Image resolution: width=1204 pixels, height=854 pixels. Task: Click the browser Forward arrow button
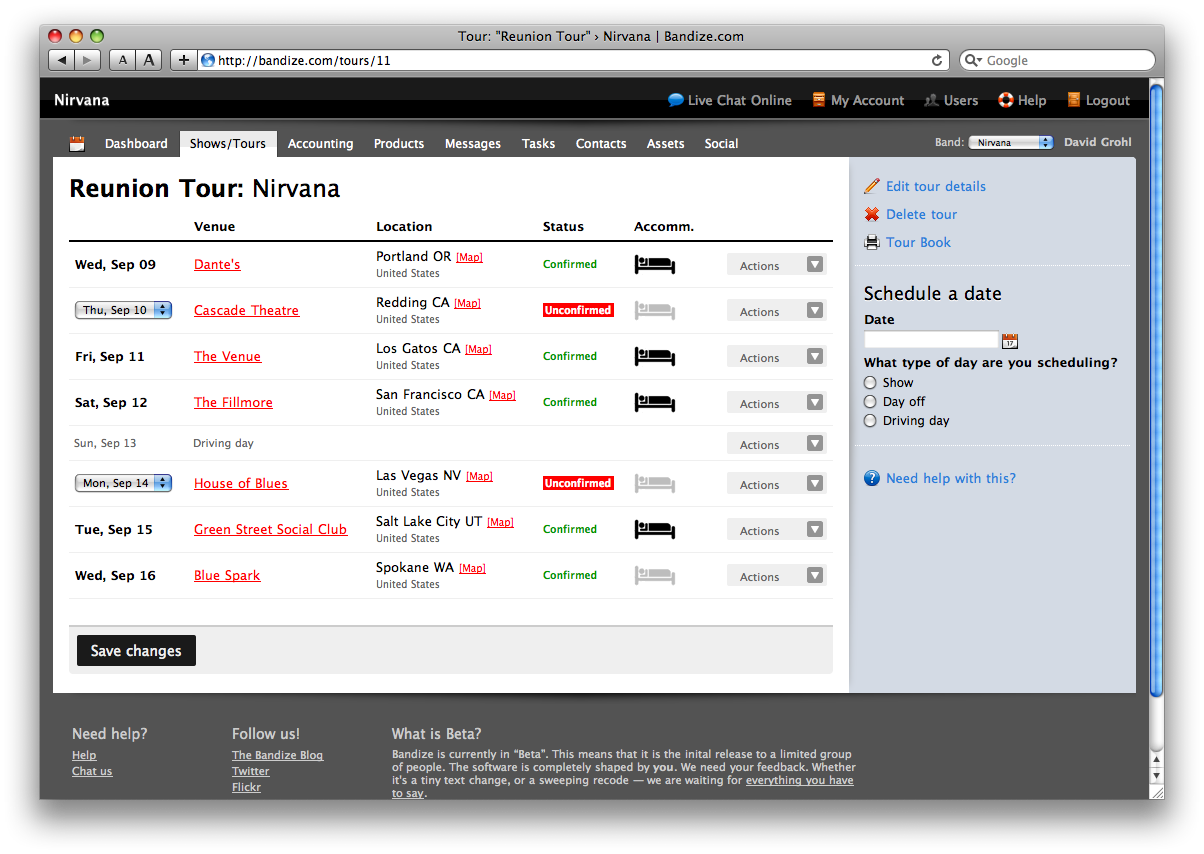87,60
